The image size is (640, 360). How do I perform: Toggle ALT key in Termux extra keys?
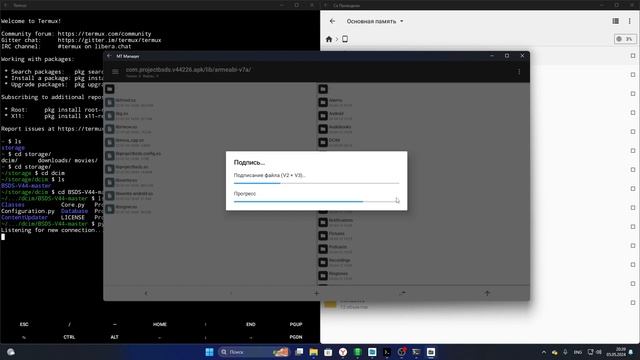pyautogui.click(x=114, y=337)
